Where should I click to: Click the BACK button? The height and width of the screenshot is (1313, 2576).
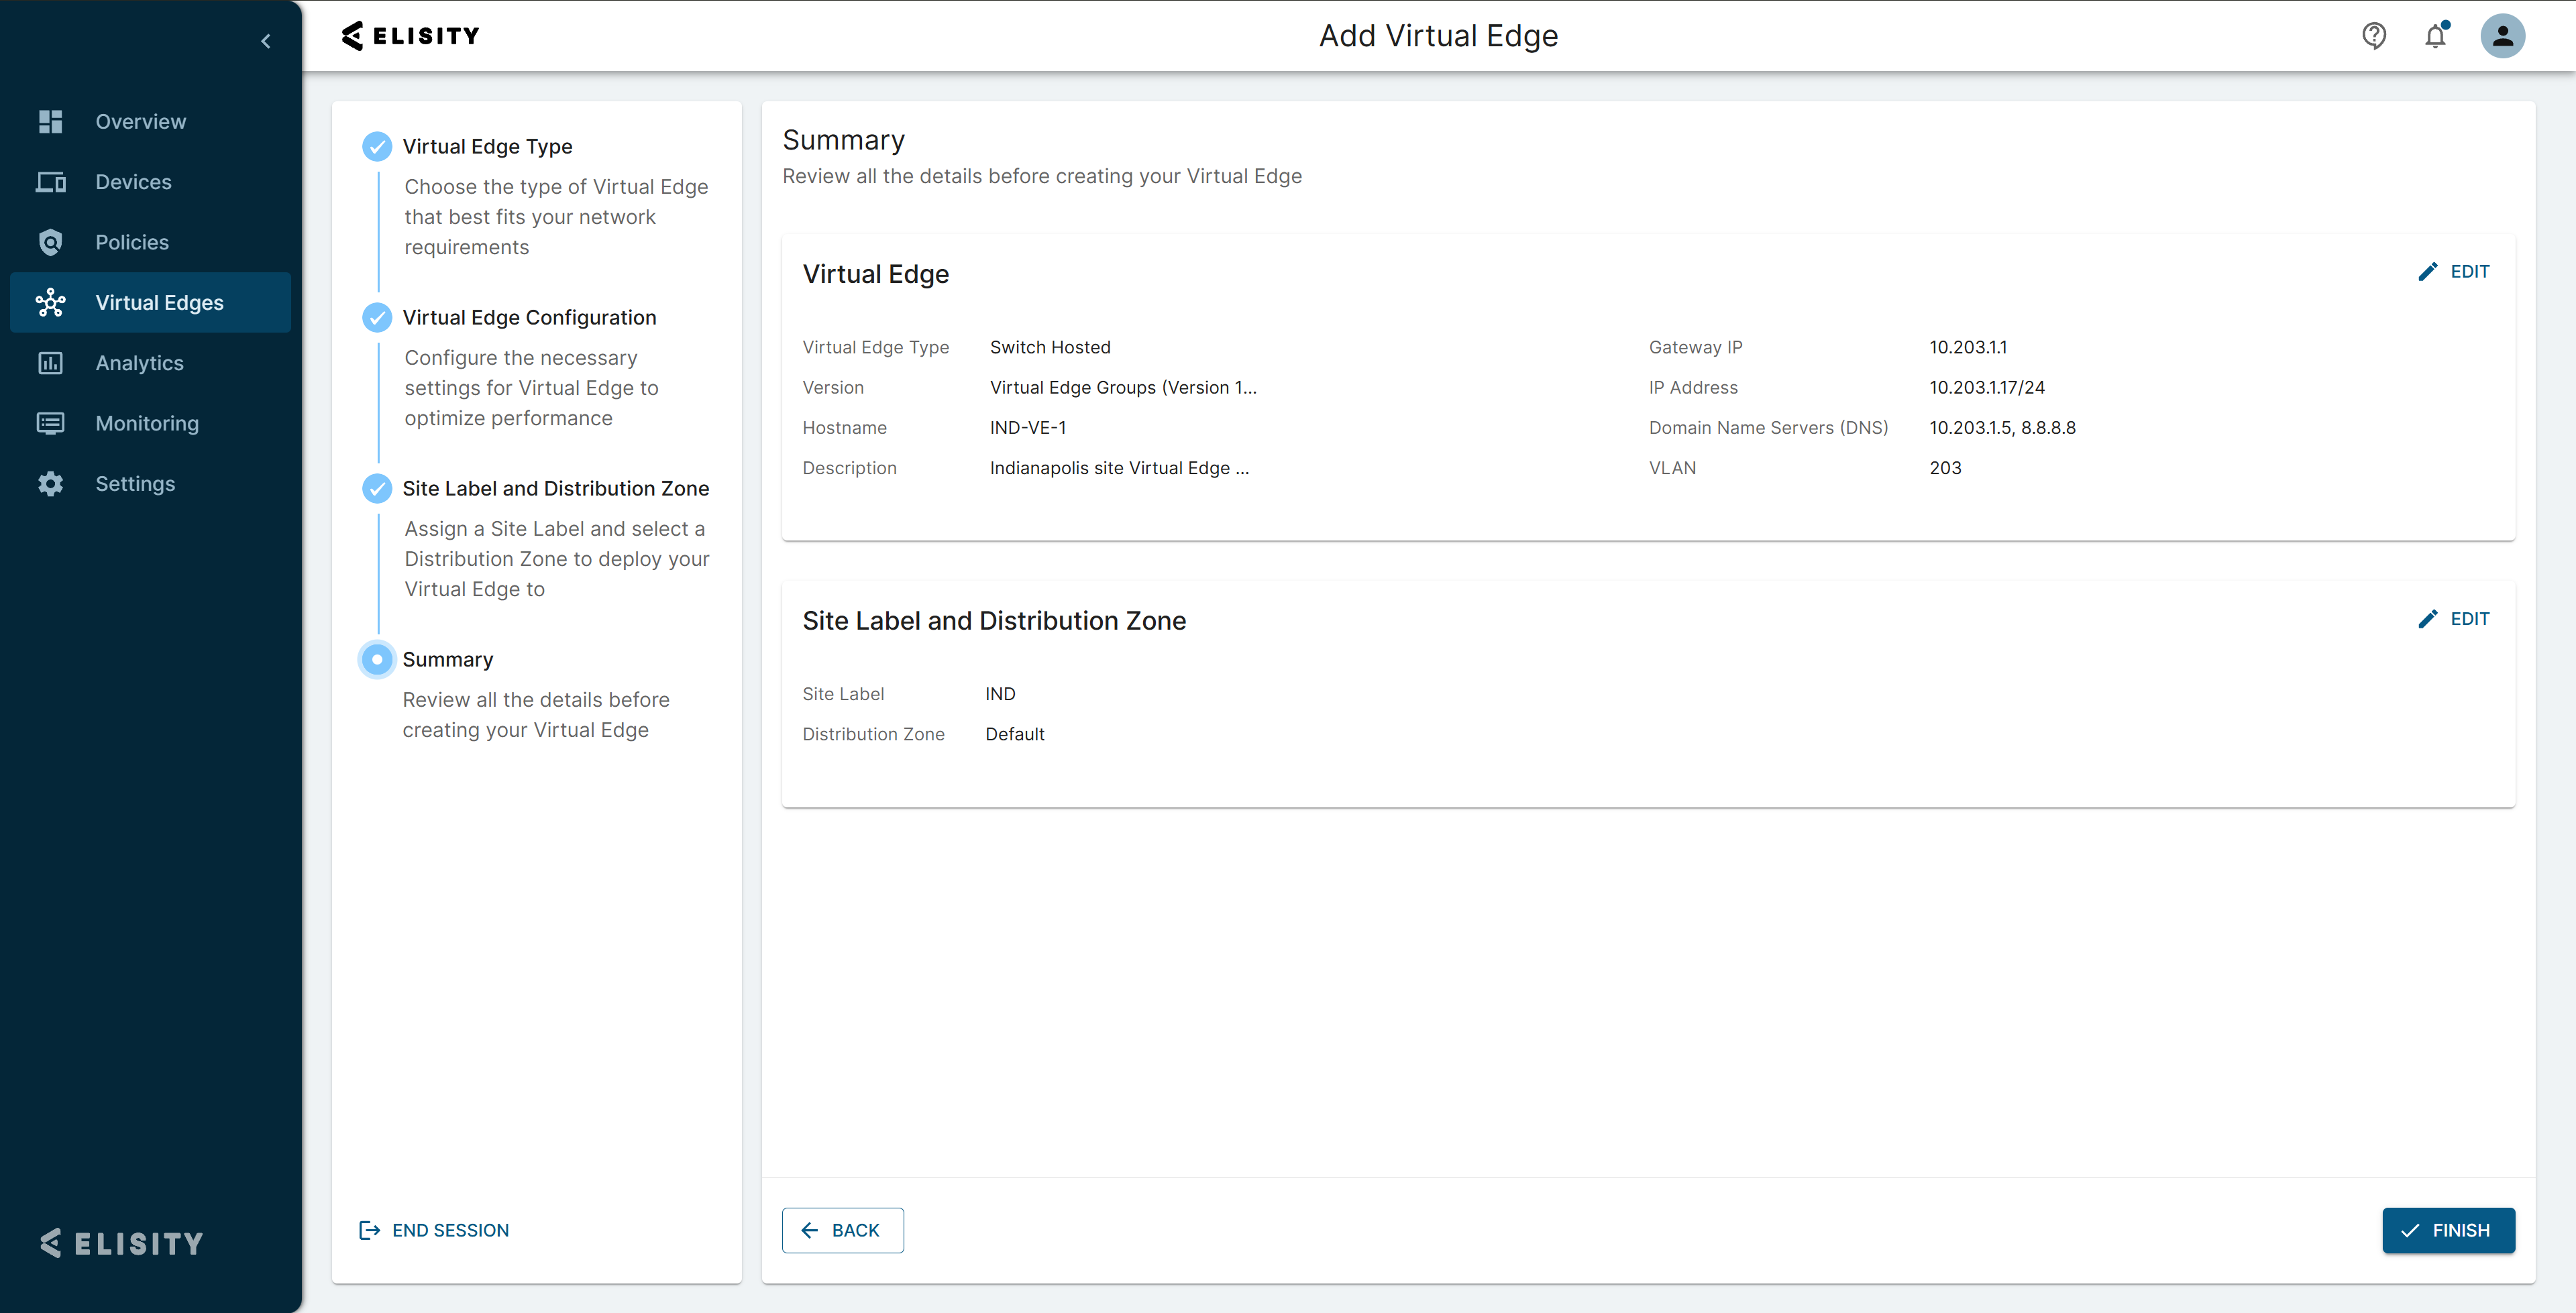pos(843,1230)
